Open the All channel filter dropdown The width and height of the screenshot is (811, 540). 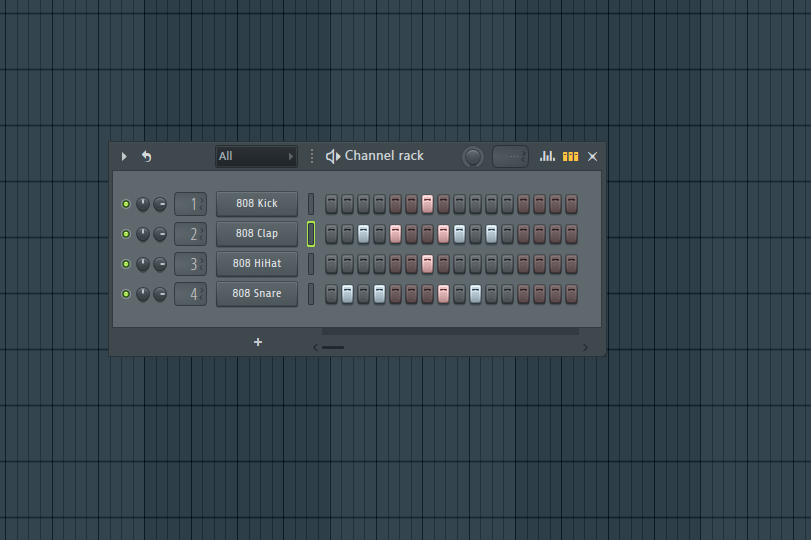256,156
